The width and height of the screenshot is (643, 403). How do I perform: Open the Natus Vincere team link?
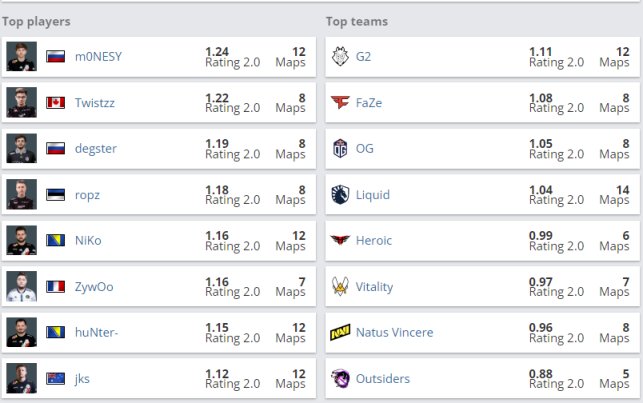(x=394, y=332)
